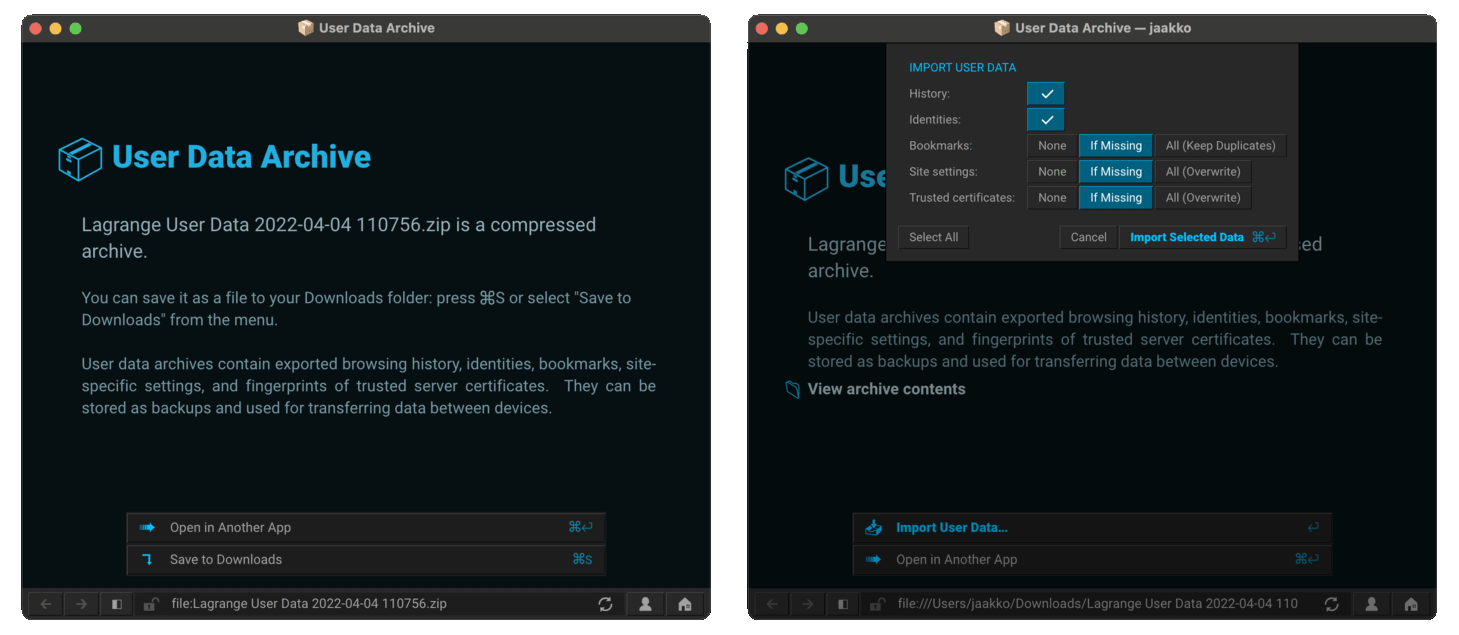Screen dimensions: 1459x635
Task: Set Trusted certificates import to None
Action: [1052, 198]
